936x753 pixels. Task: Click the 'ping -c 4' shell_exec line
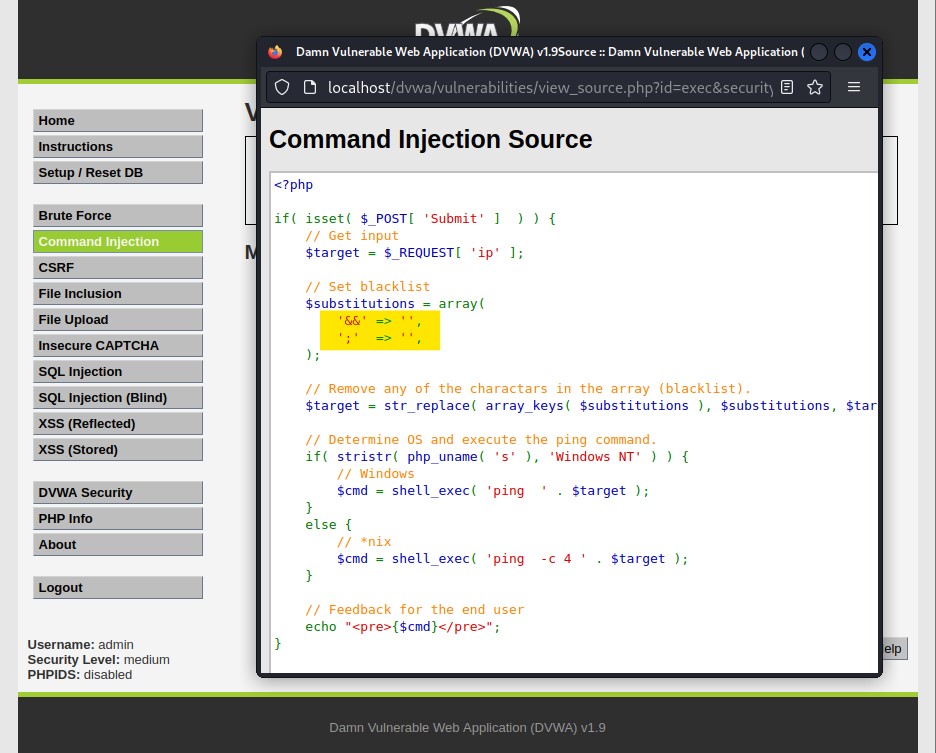click(x=512, y=559)
